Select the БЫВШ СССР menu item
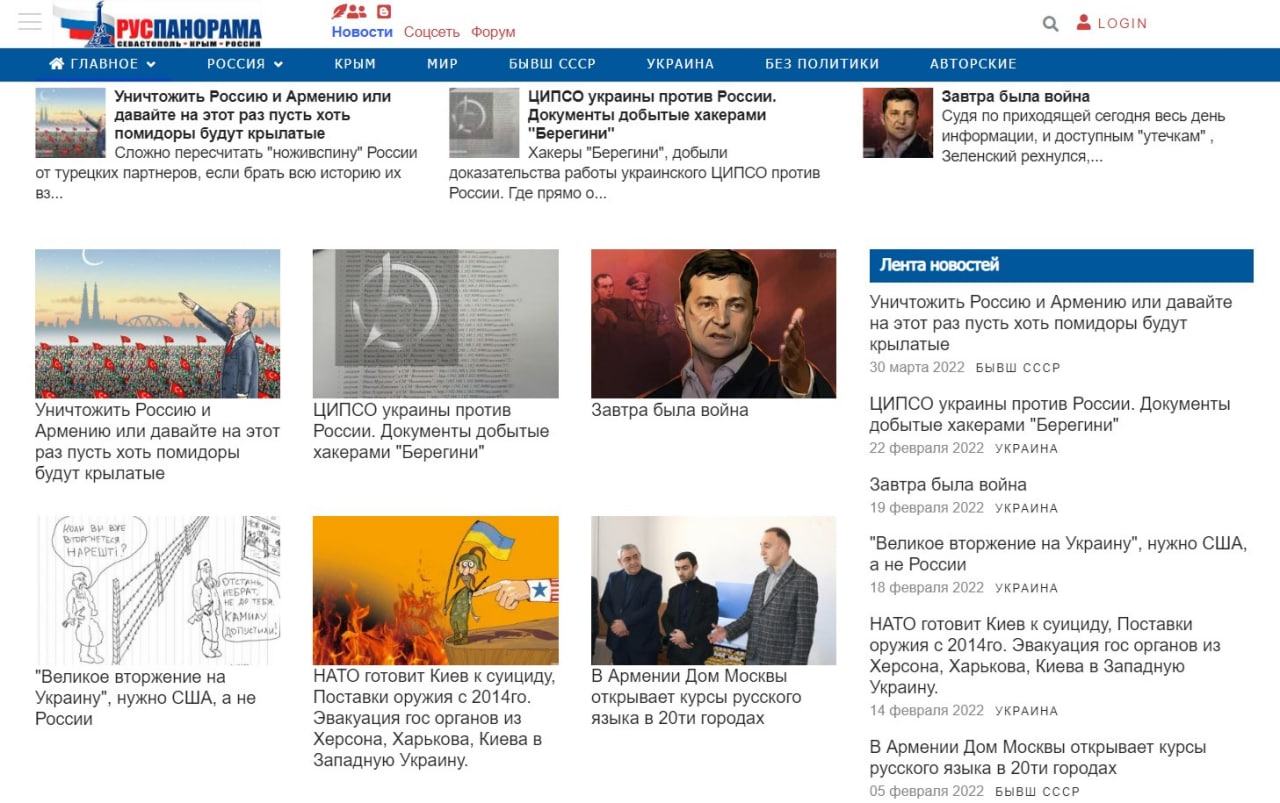Image resolution: width=1280 pixels, height=803 pixels. [x=552, y=64]
